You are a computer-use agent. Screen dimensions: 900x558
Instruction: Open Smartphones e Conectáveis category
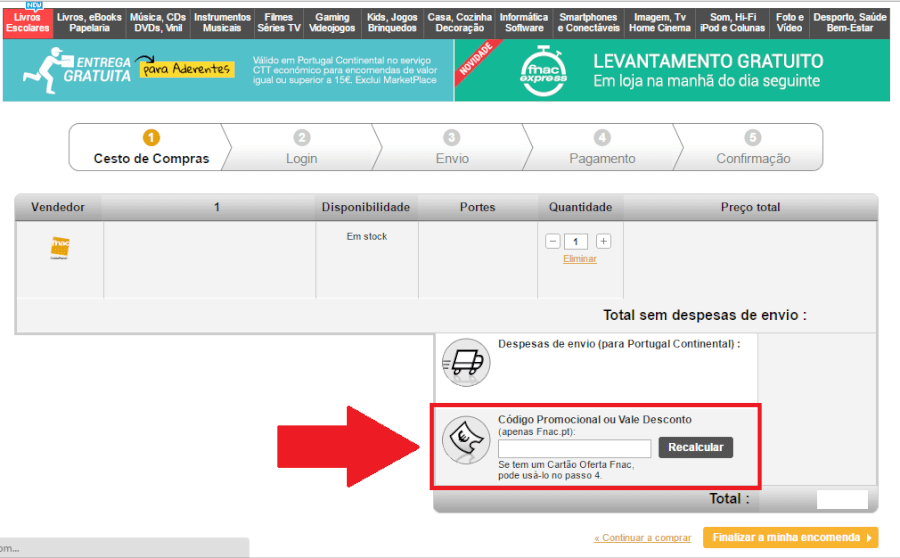pos(588,23)
